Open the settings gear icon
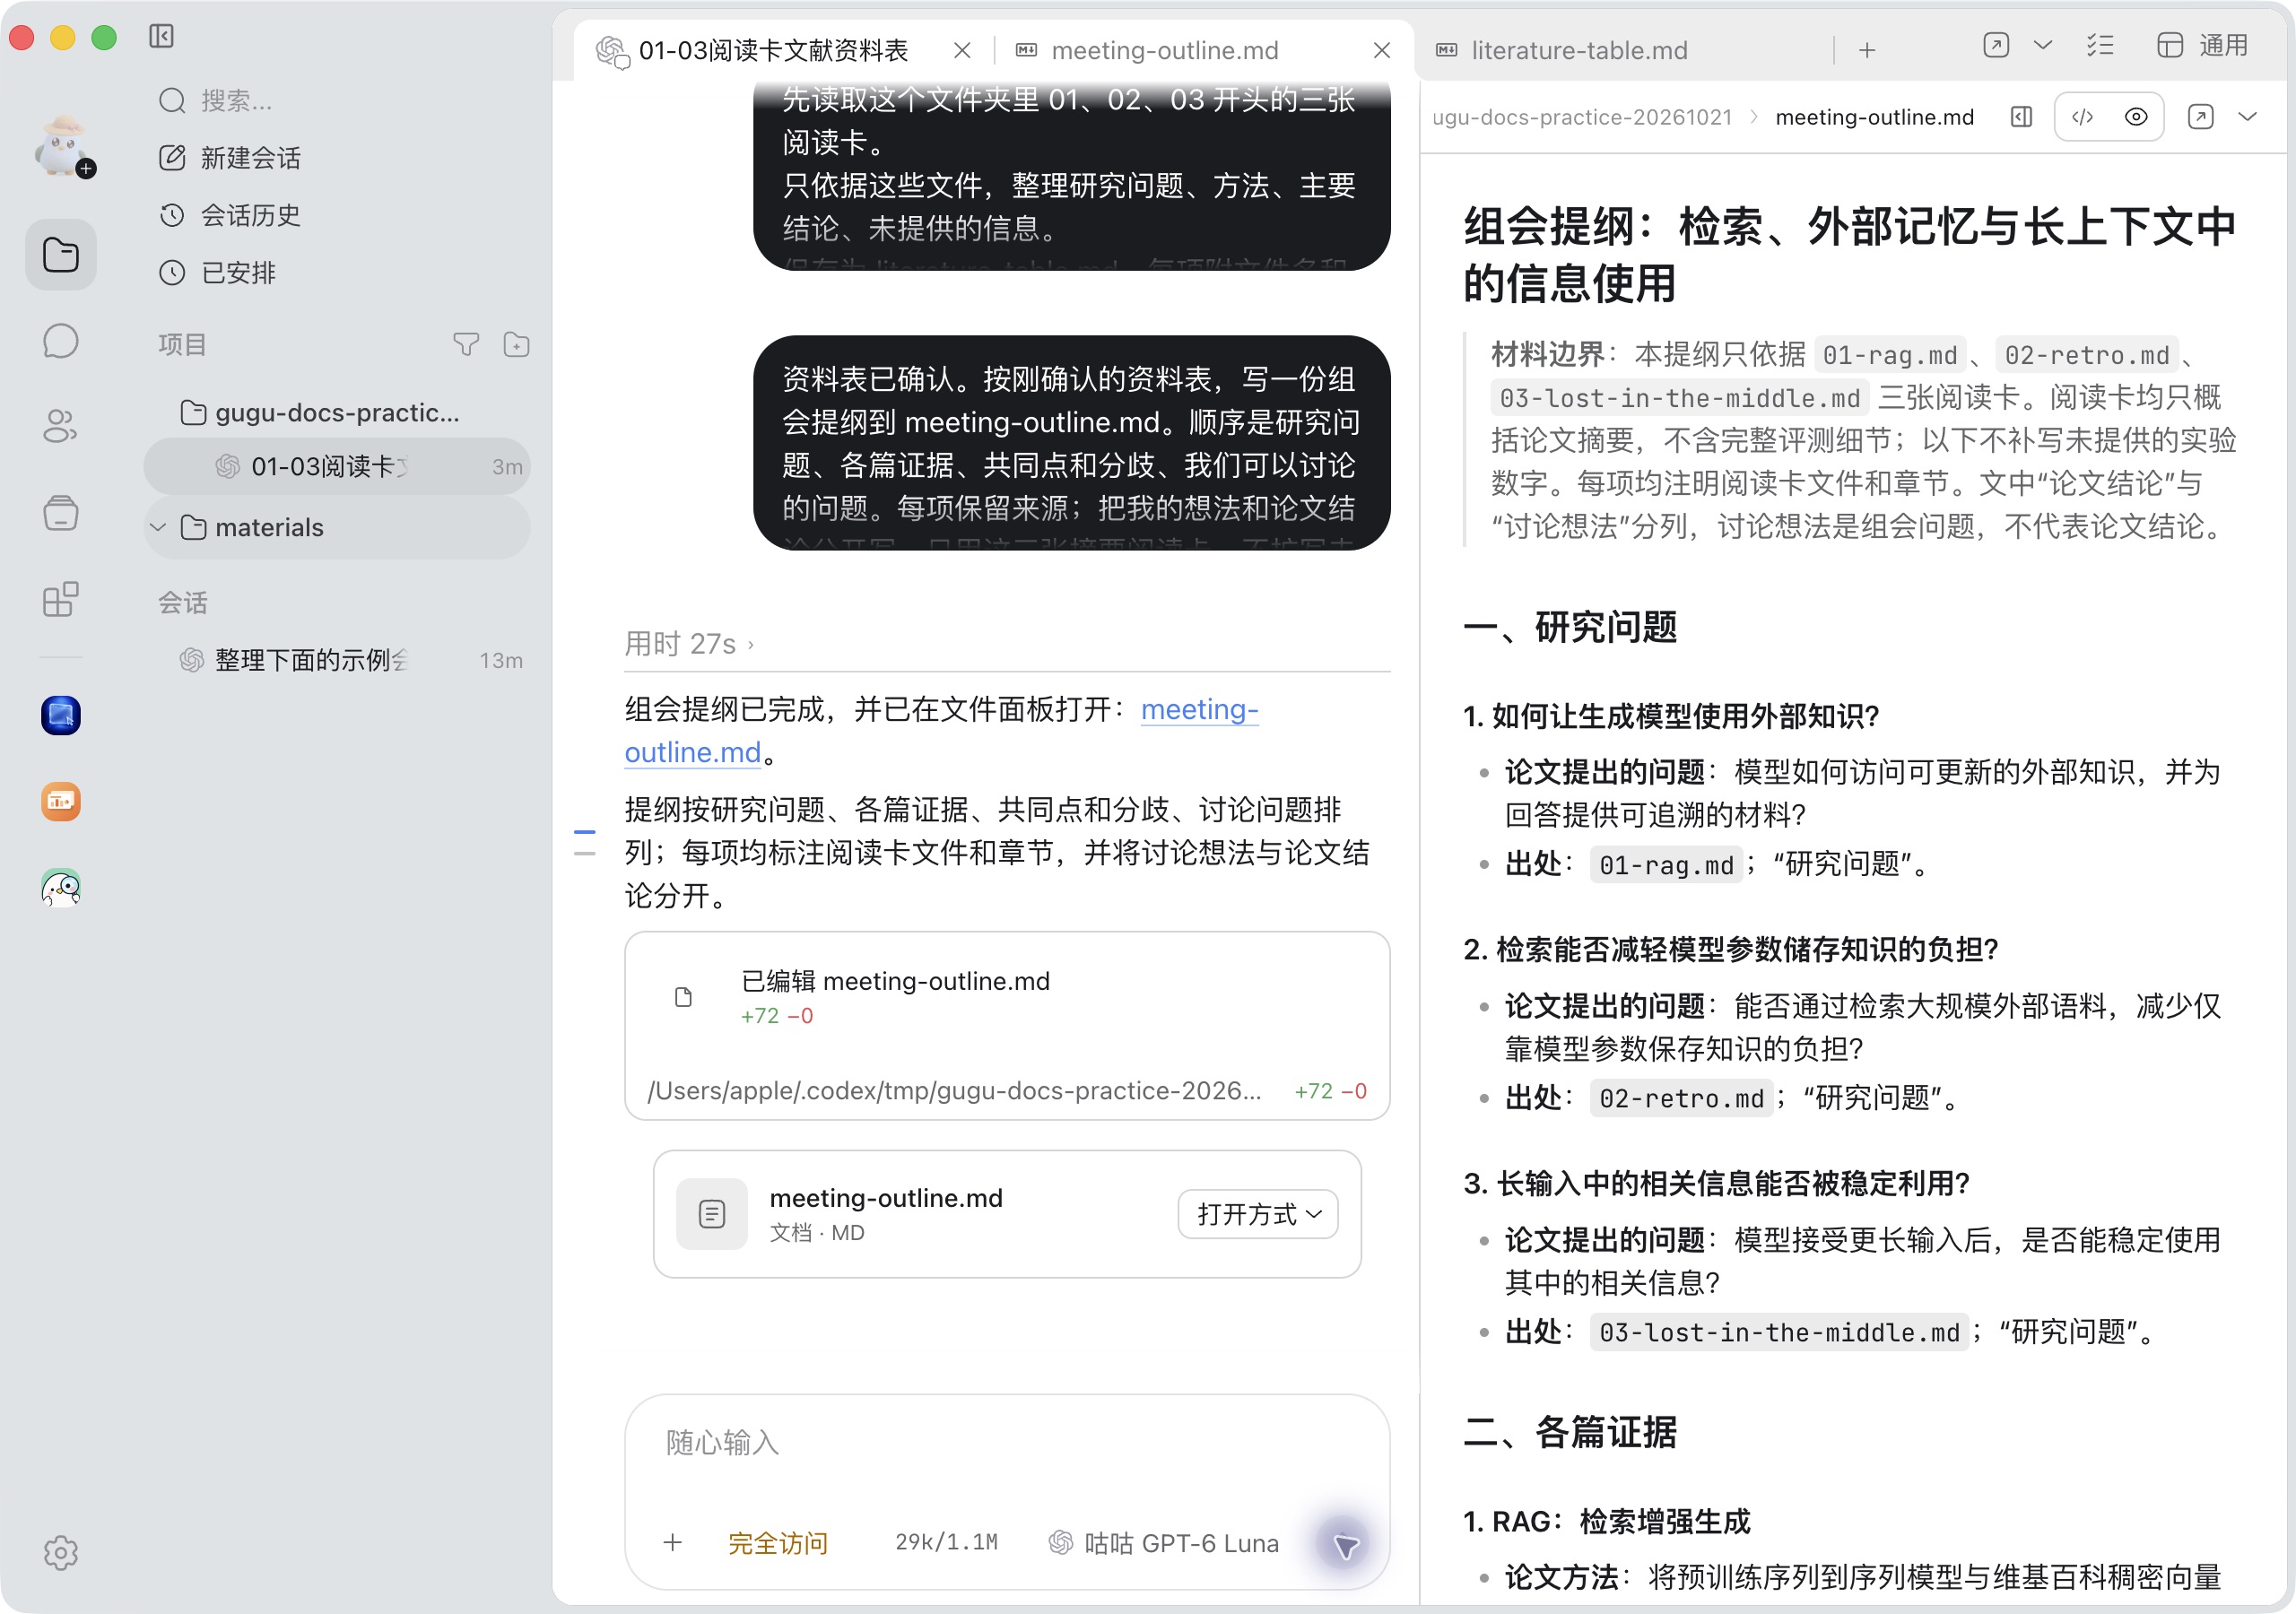The image size is (2296, 1614). 61,1552
